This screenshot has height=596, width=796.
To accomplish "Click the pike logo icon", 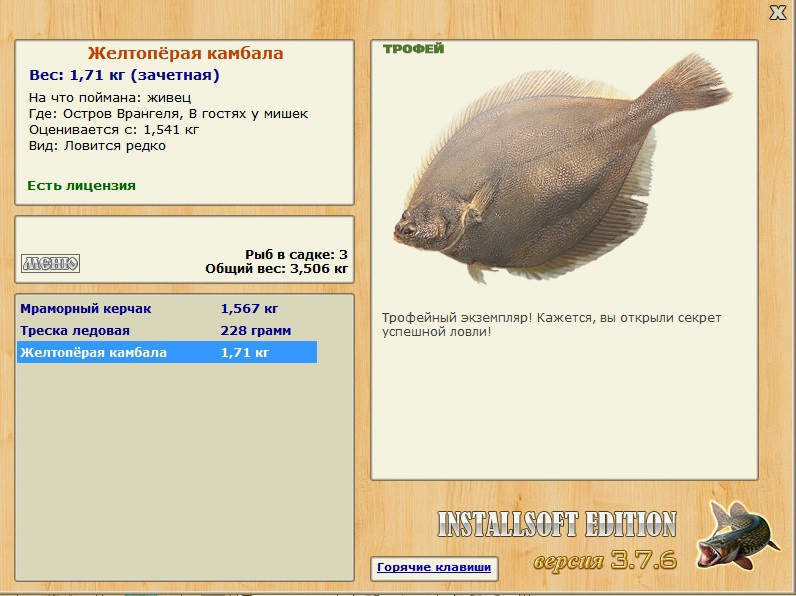I will pyautogui.click(x=738, y=536).
